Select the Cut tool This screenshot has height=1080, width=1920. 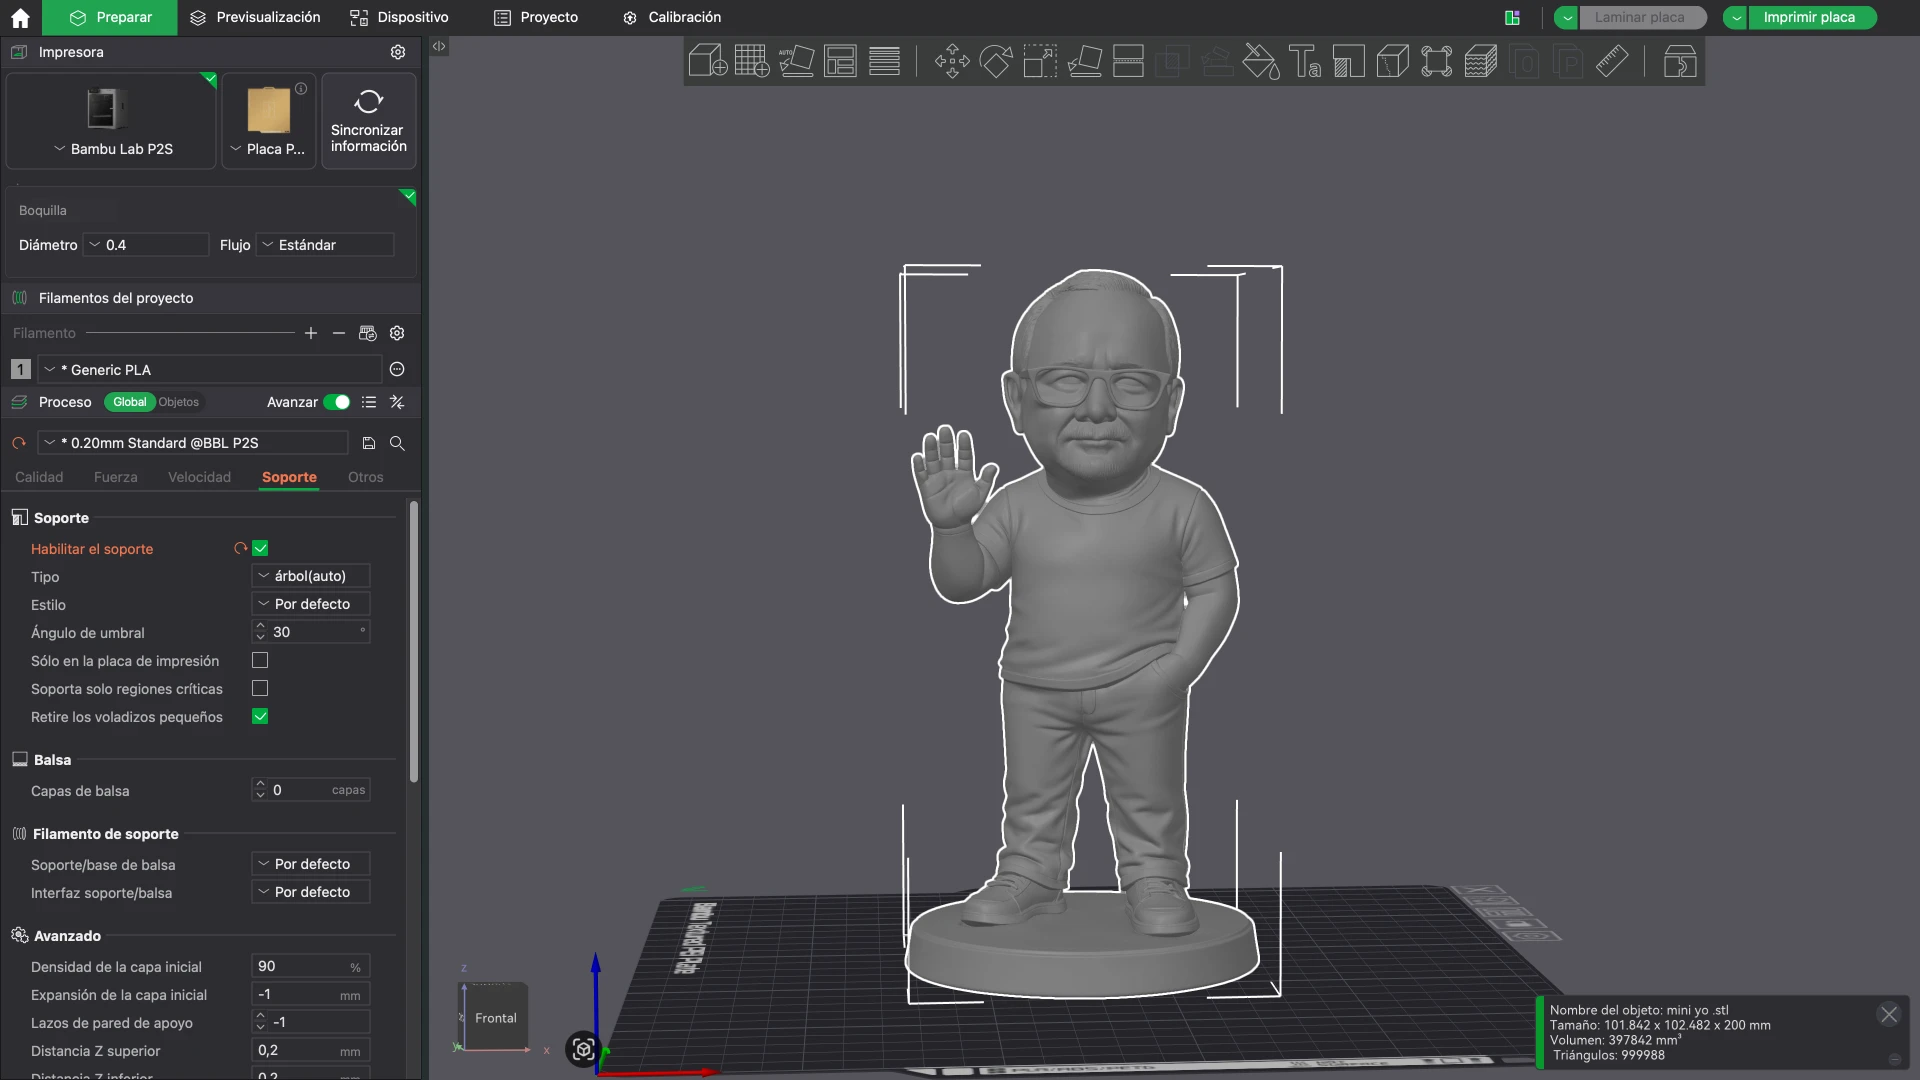click(x=1128, y=61)
